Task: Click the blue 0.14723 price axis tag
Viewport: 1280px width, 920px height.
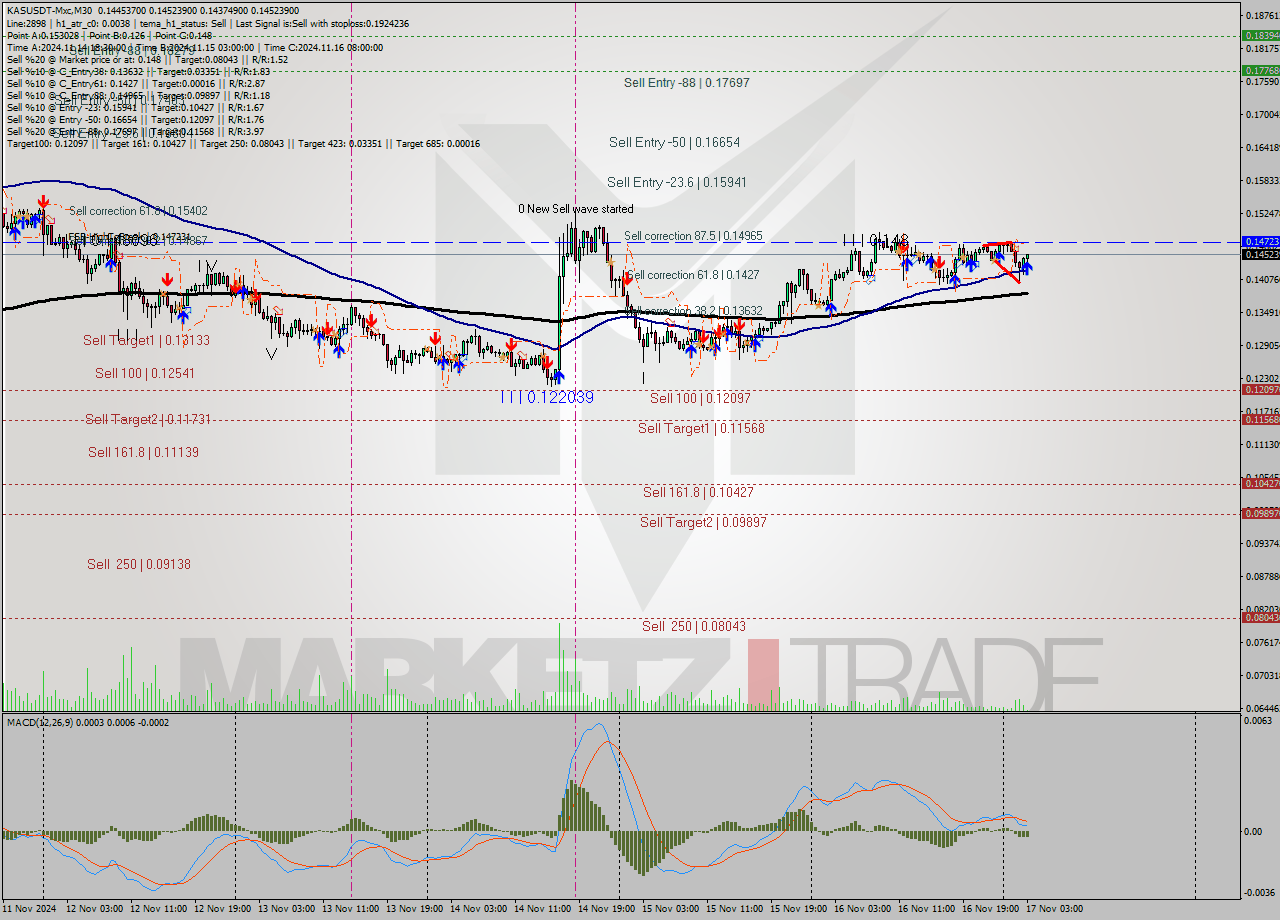Action: pyautogui.click(x=1260, y=242)
